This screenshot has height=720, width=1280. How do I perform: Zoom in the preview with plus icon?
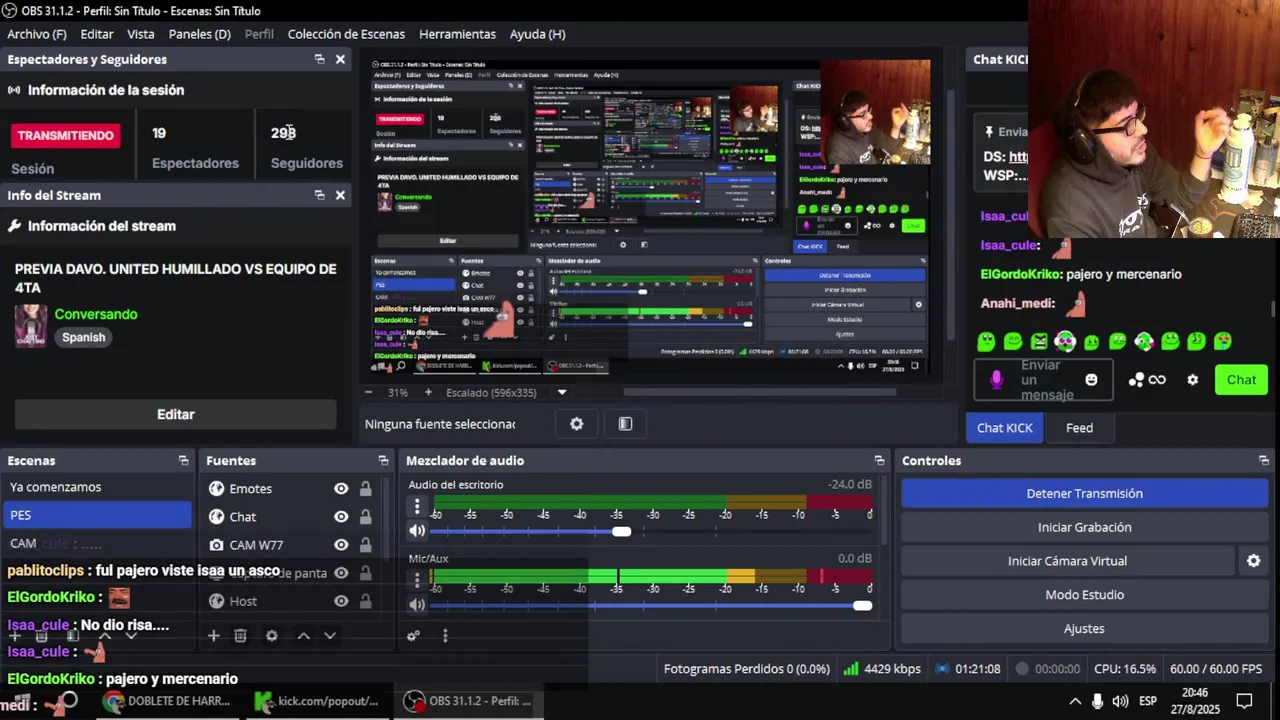[x=428, y=393]
